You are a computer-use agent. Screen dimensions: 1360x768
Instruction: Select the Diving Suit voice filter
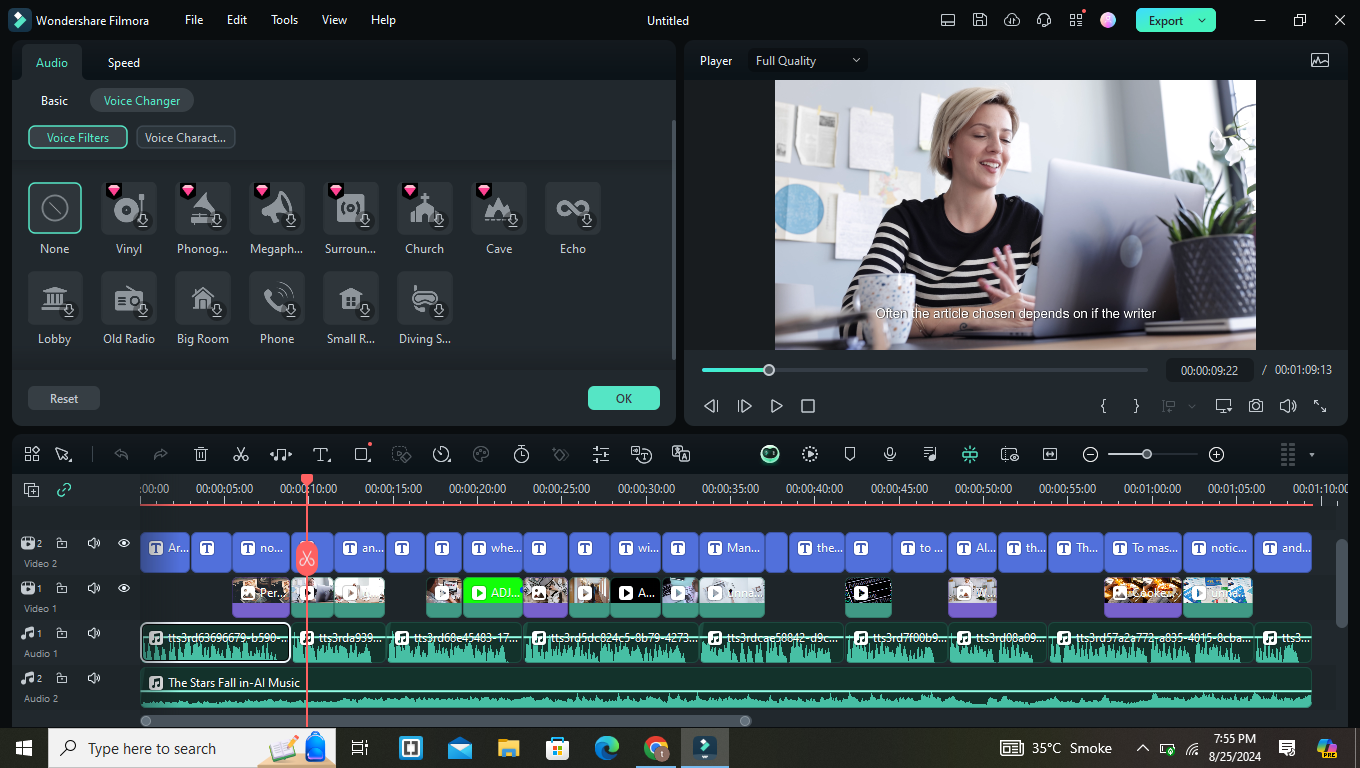(425, 299)
